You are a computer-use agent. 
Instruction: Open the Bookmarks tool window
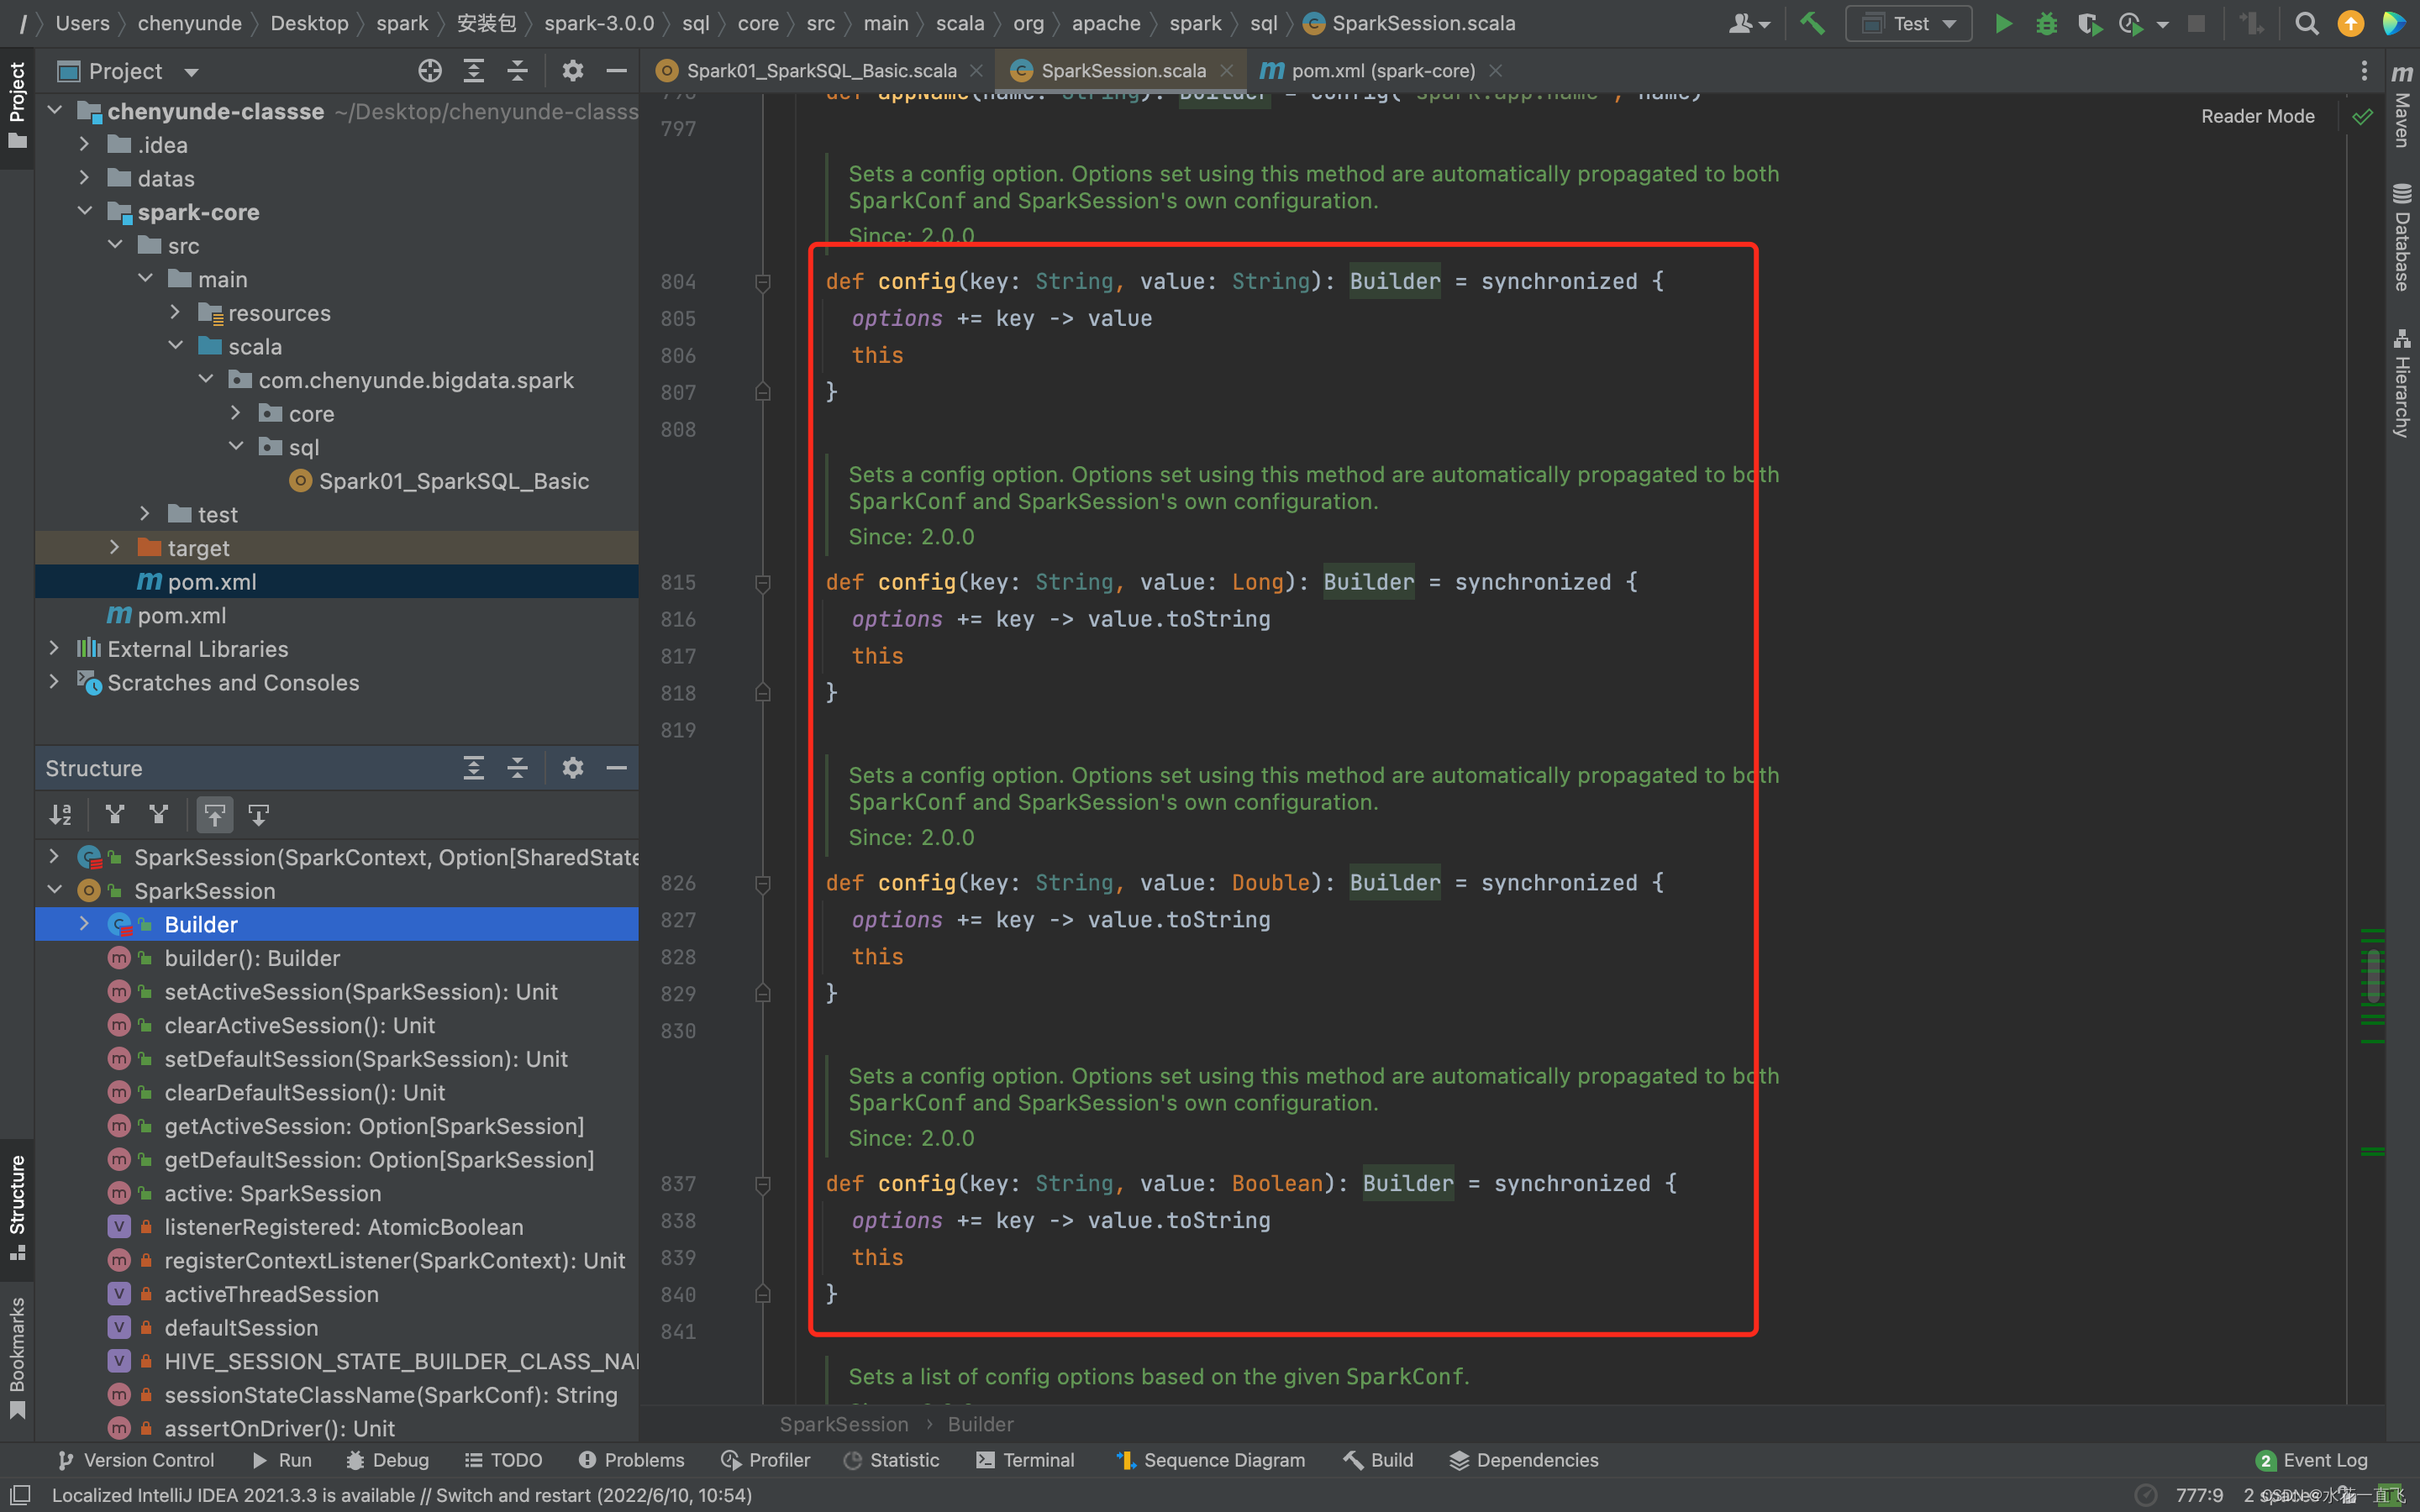[x=16, y=1358]
